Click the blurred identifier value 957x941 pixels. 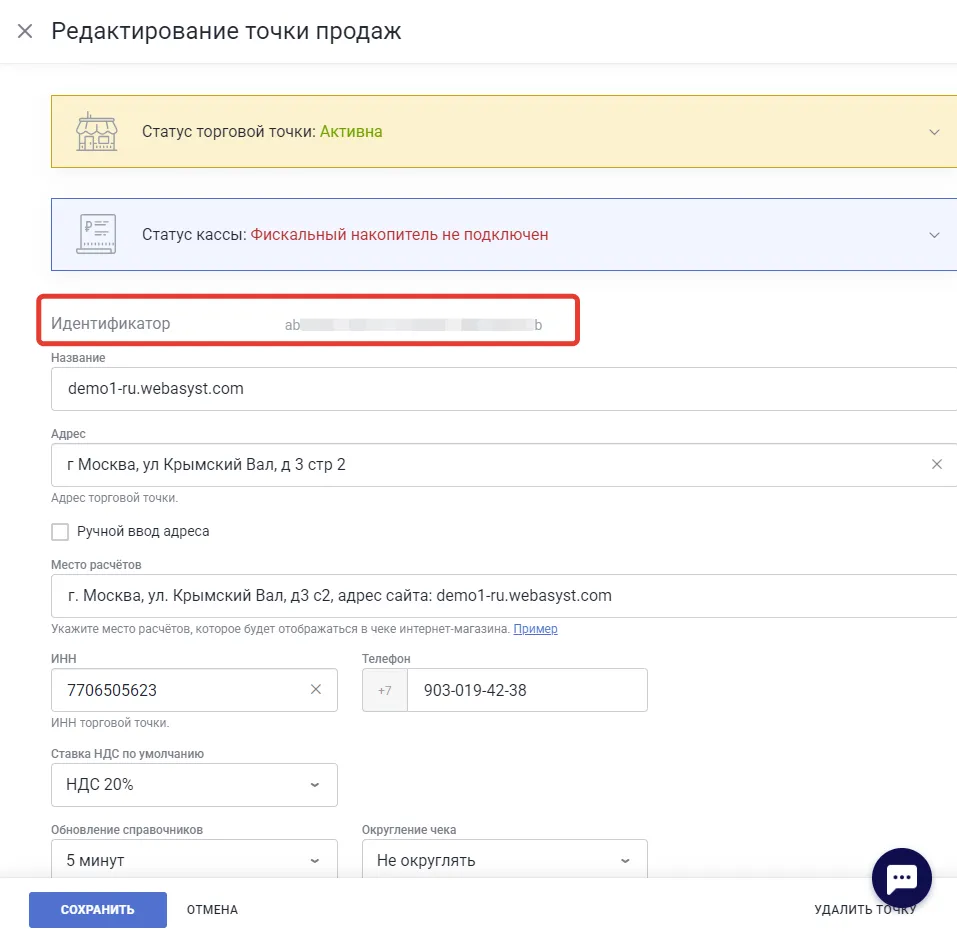[x=413, y=325]
